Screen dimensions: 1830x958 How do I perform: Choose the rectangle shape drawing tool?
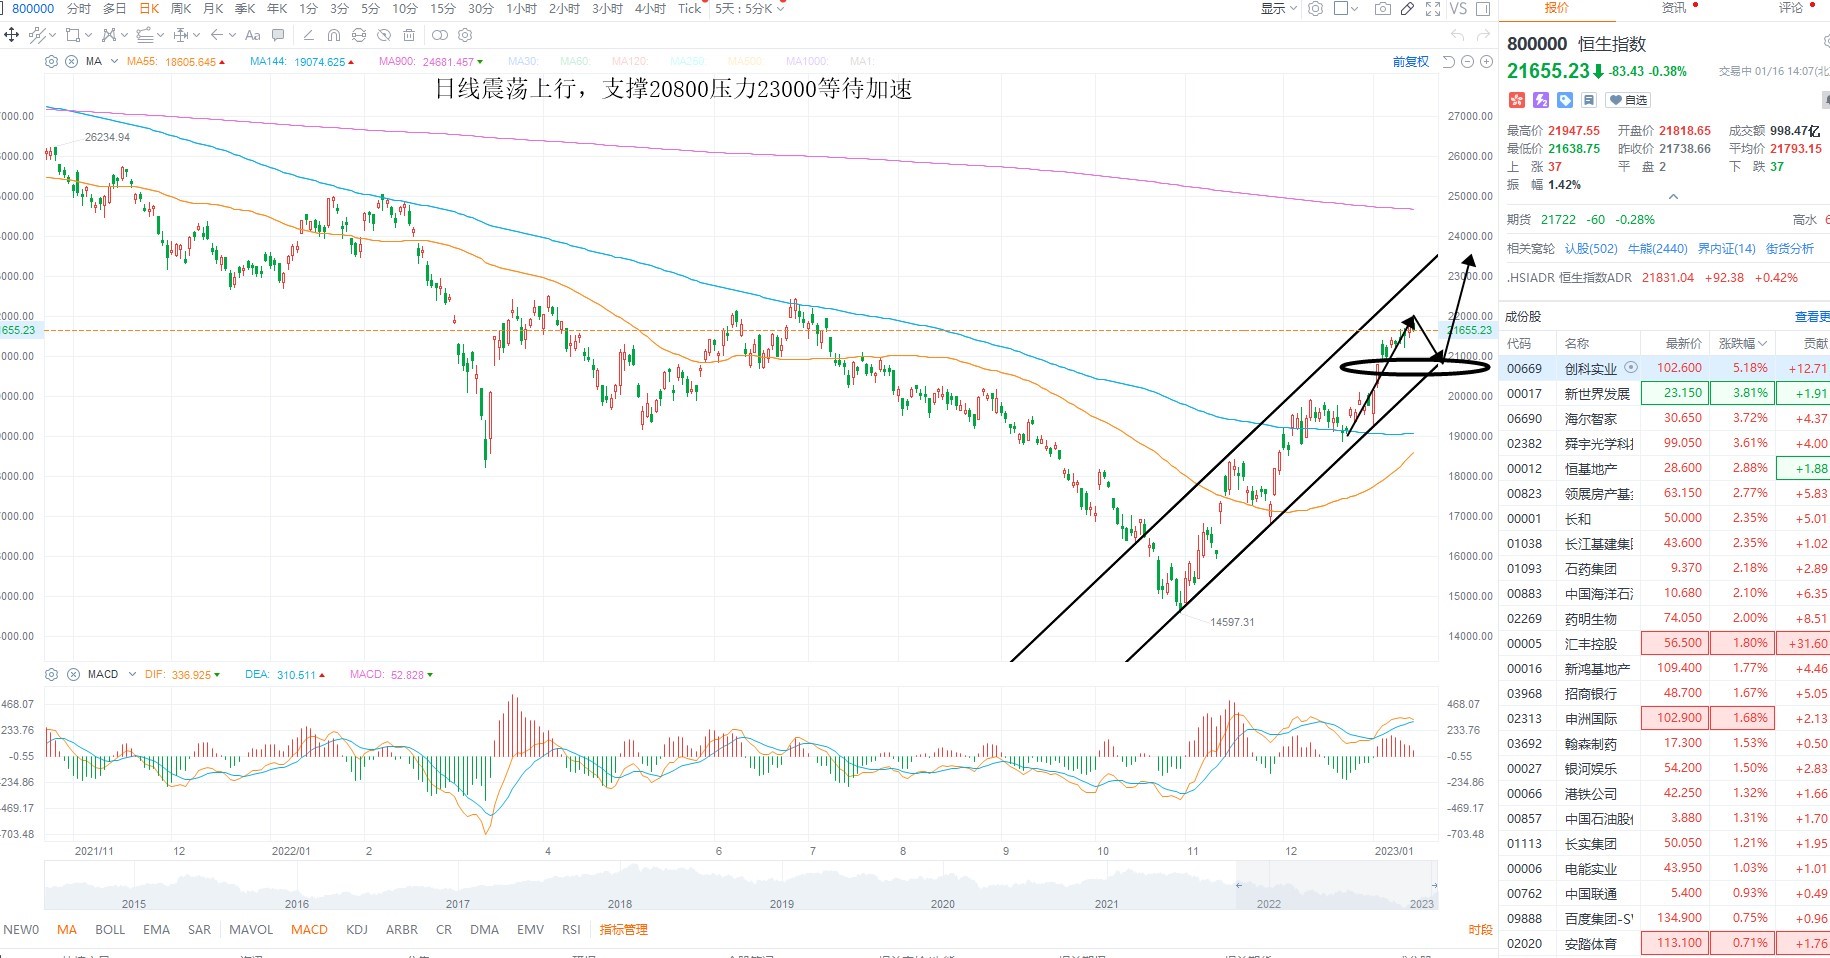(x=73, y=35)
